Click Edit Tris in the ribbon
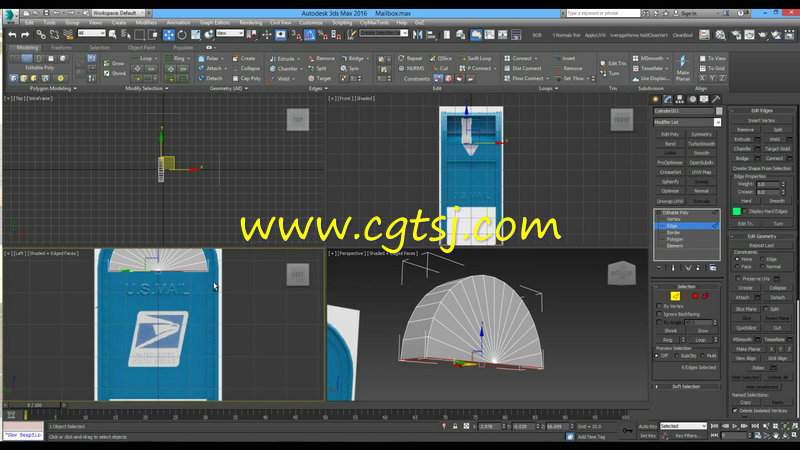800x450 pixels. tap(613, 63)
